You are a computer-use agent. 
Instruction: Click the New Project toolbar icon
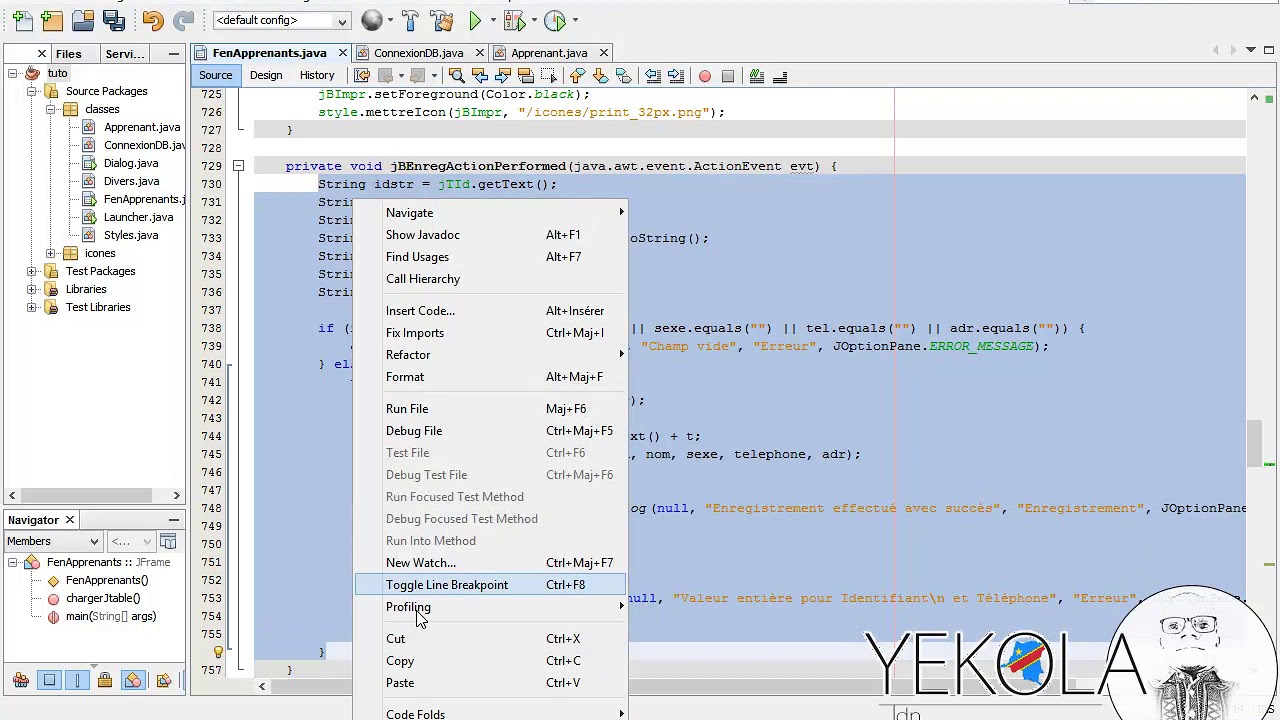pyautogui.click(x=52, y=20)
